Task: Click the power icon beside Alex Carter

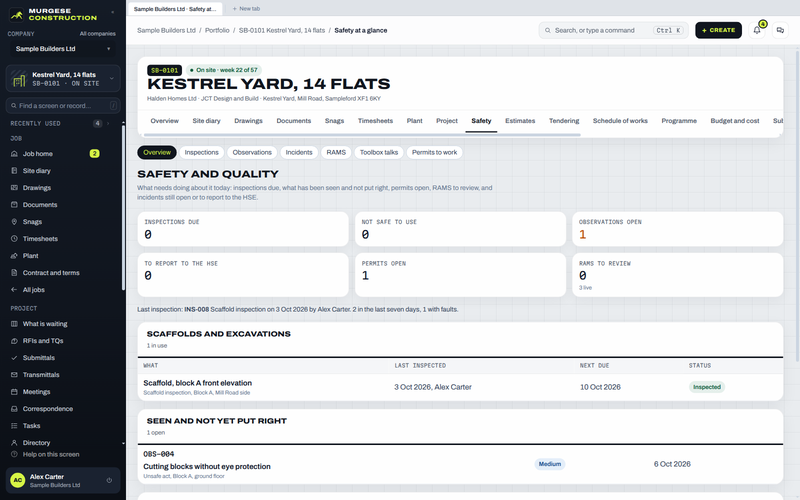Action: pos(109,480)
